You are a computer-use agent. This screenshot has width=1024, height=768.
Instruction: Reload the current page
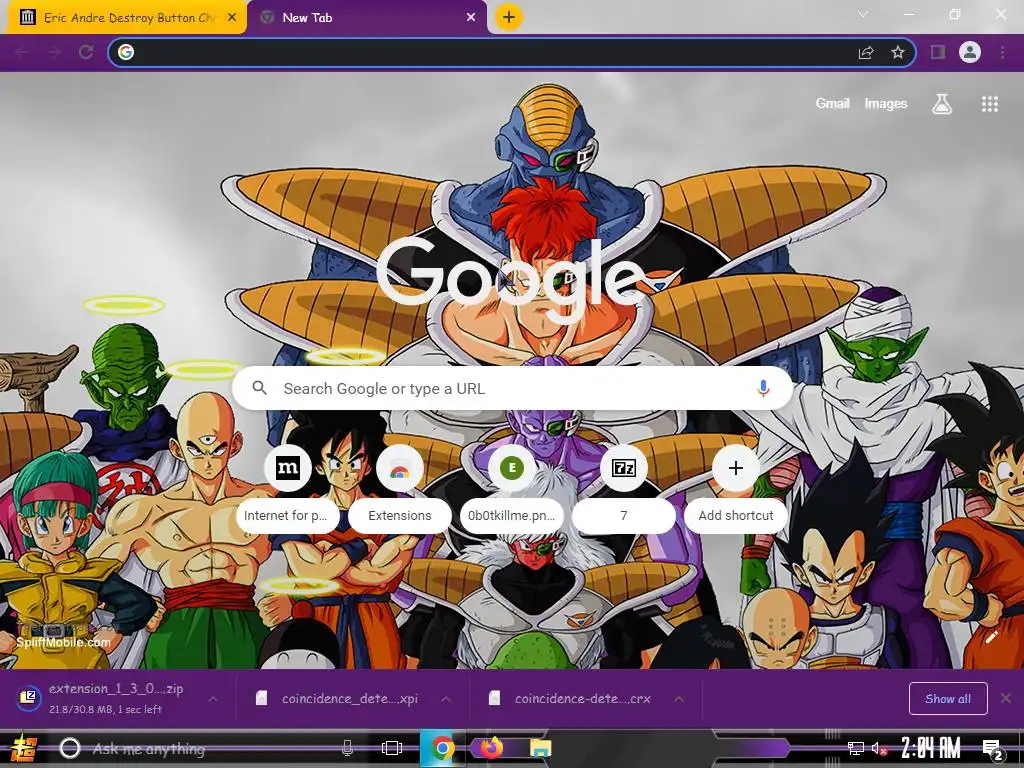coord(86,52)
